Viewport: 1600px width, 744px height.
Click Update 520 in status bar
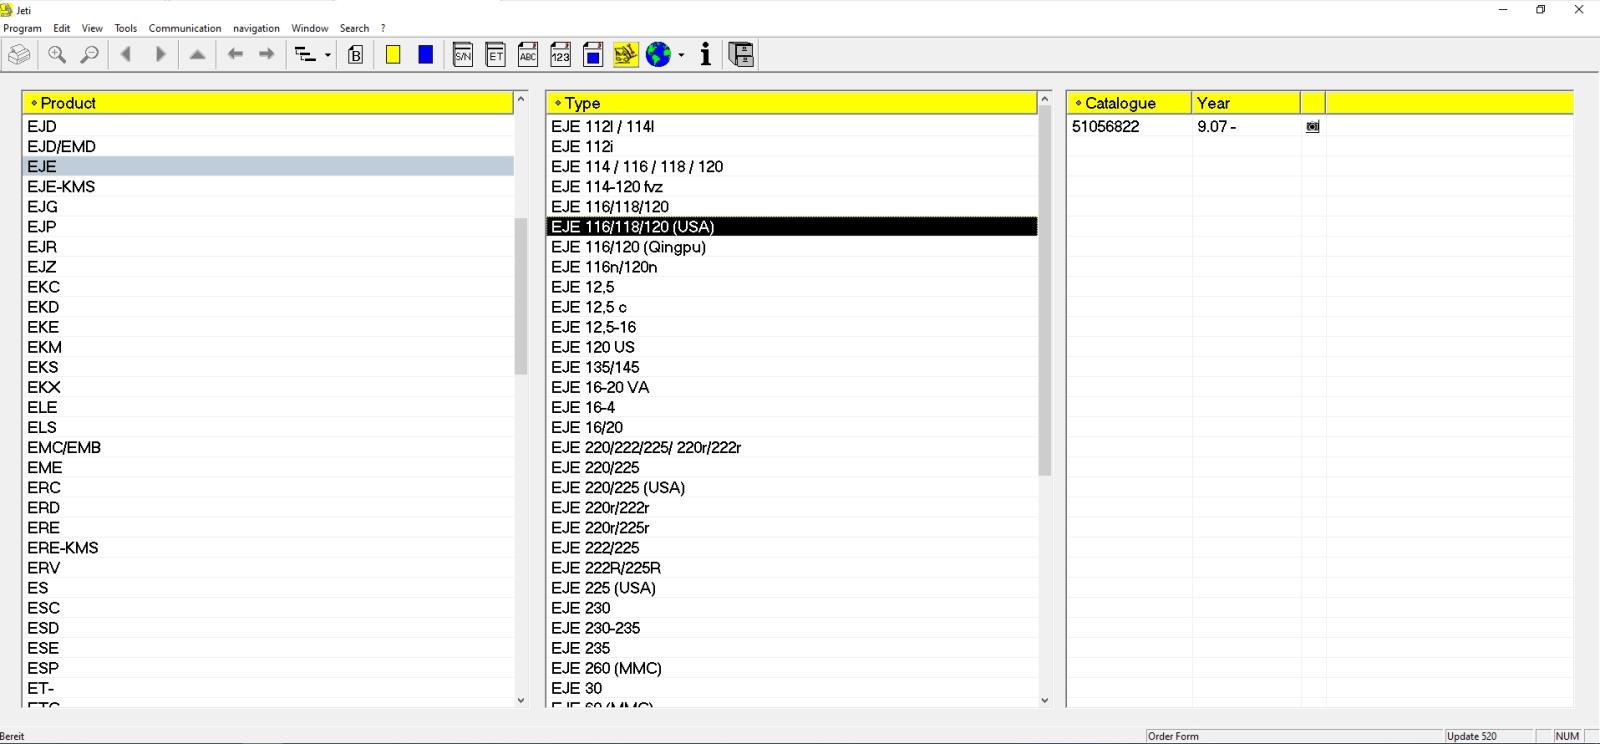[1472, 736]
